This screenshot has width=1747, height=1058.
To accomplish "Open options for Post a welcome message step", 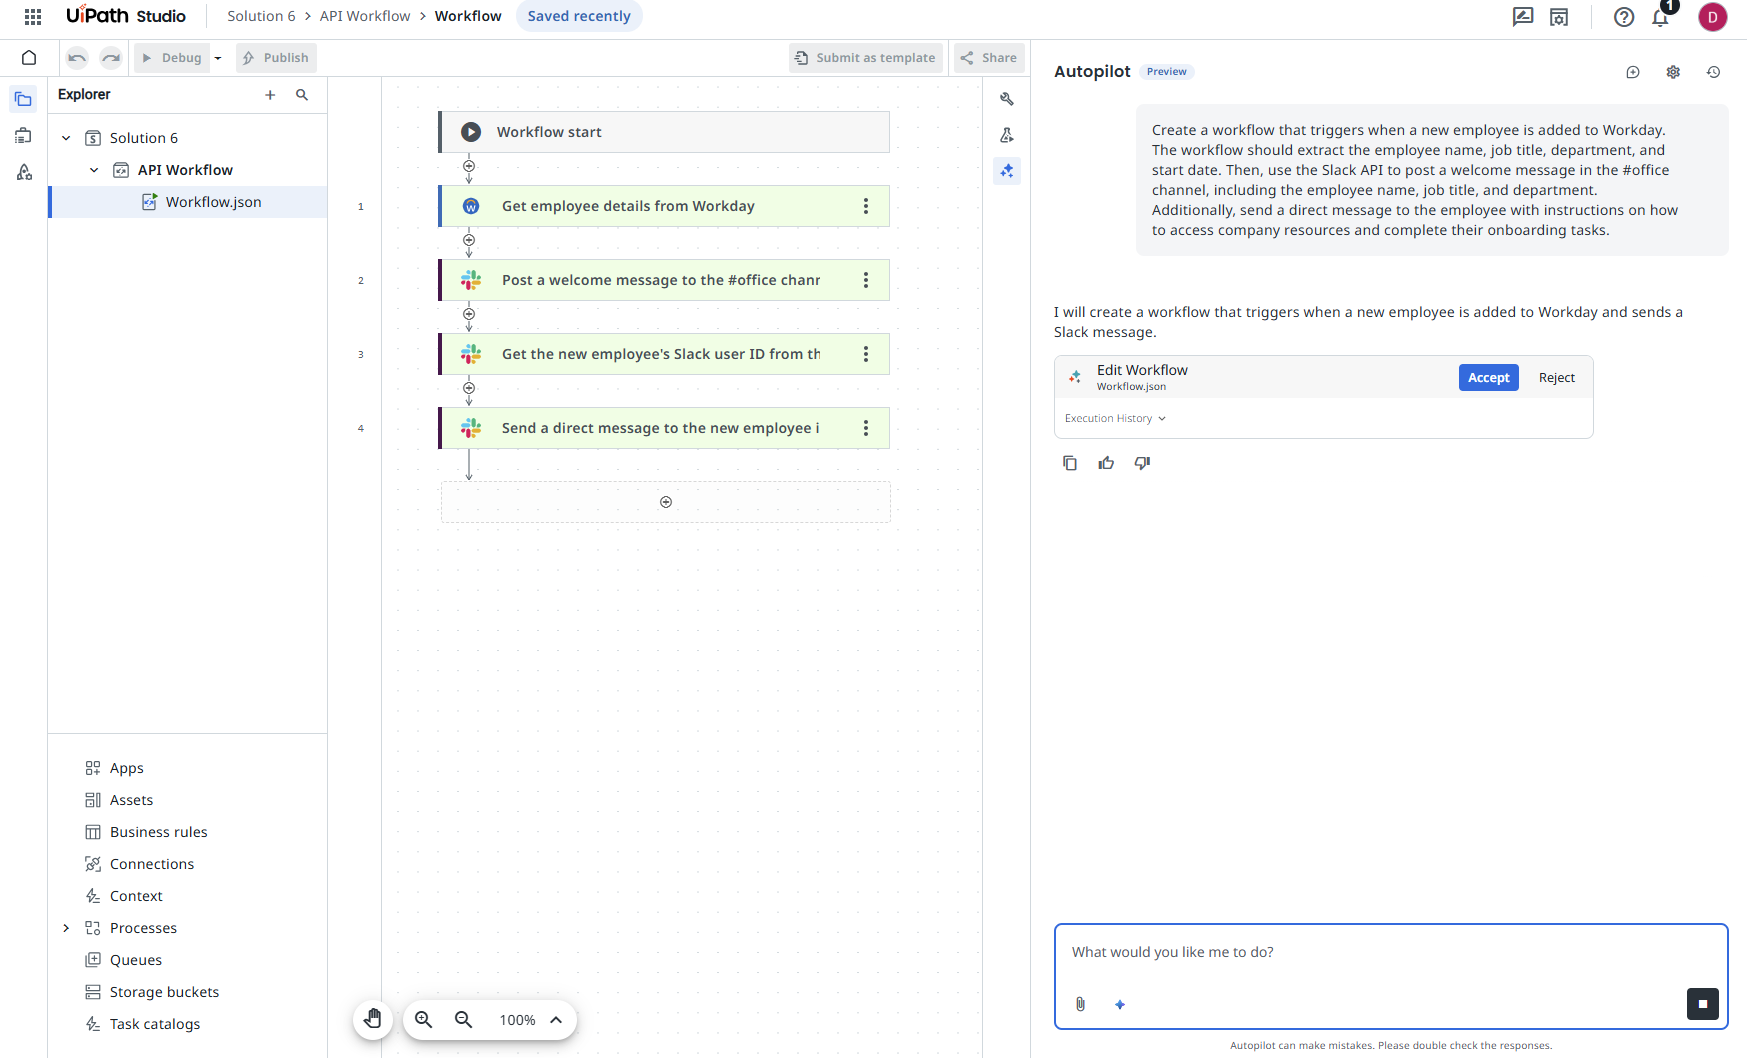I will coord(866,280).
